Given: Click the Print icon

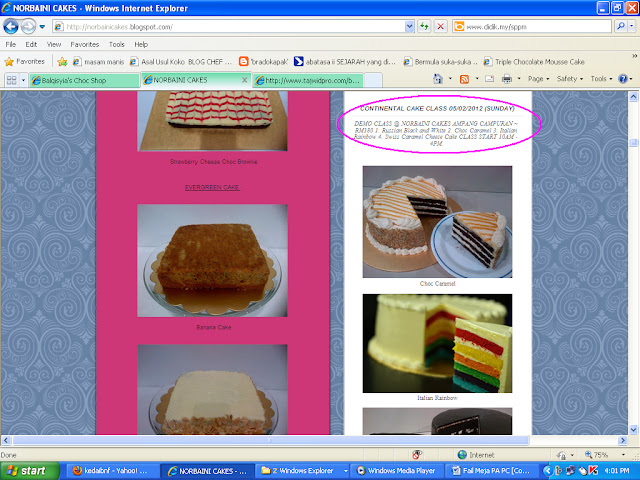Looking at the screenshot, I should pos(507,79).
